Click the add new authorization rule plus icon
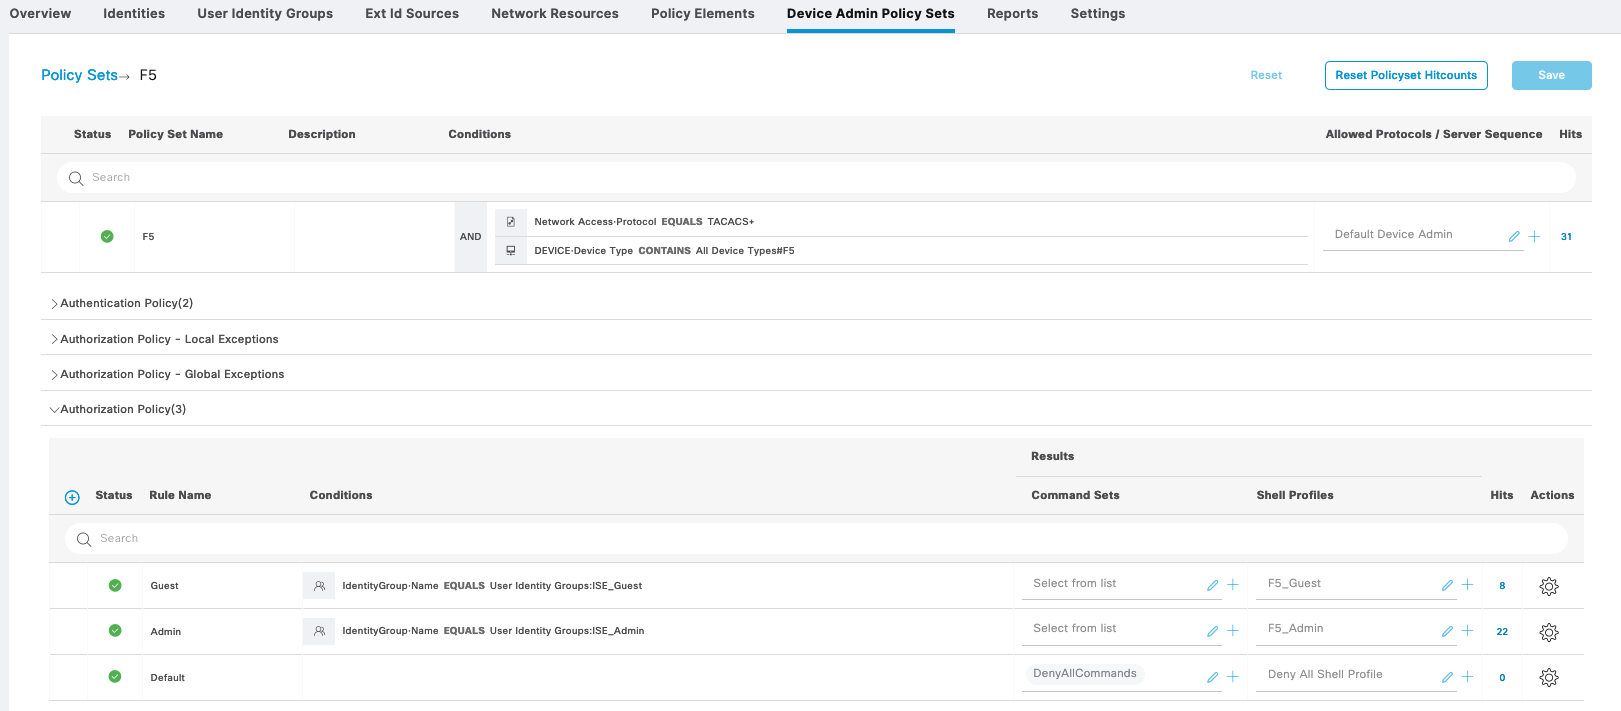The image size is (1621, 711). coord(72,497)
